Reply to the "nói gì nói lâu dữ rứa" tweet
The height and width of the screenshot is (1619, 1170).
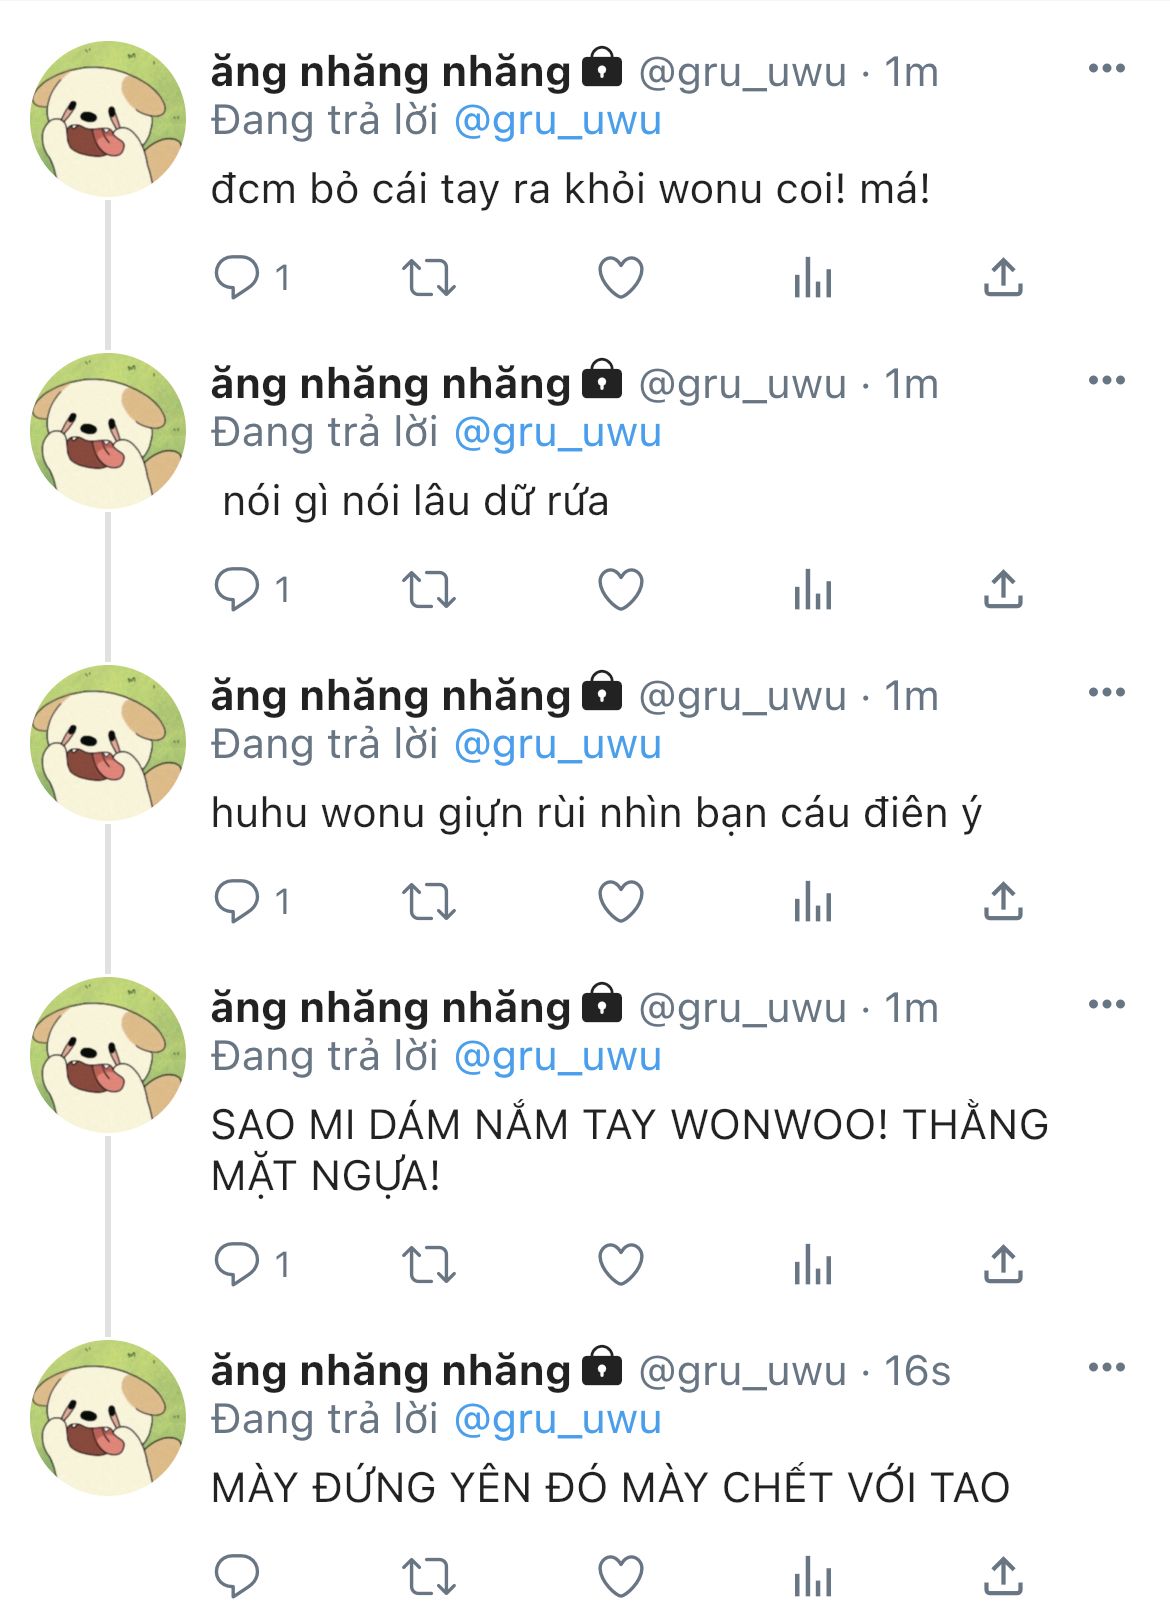237,589
